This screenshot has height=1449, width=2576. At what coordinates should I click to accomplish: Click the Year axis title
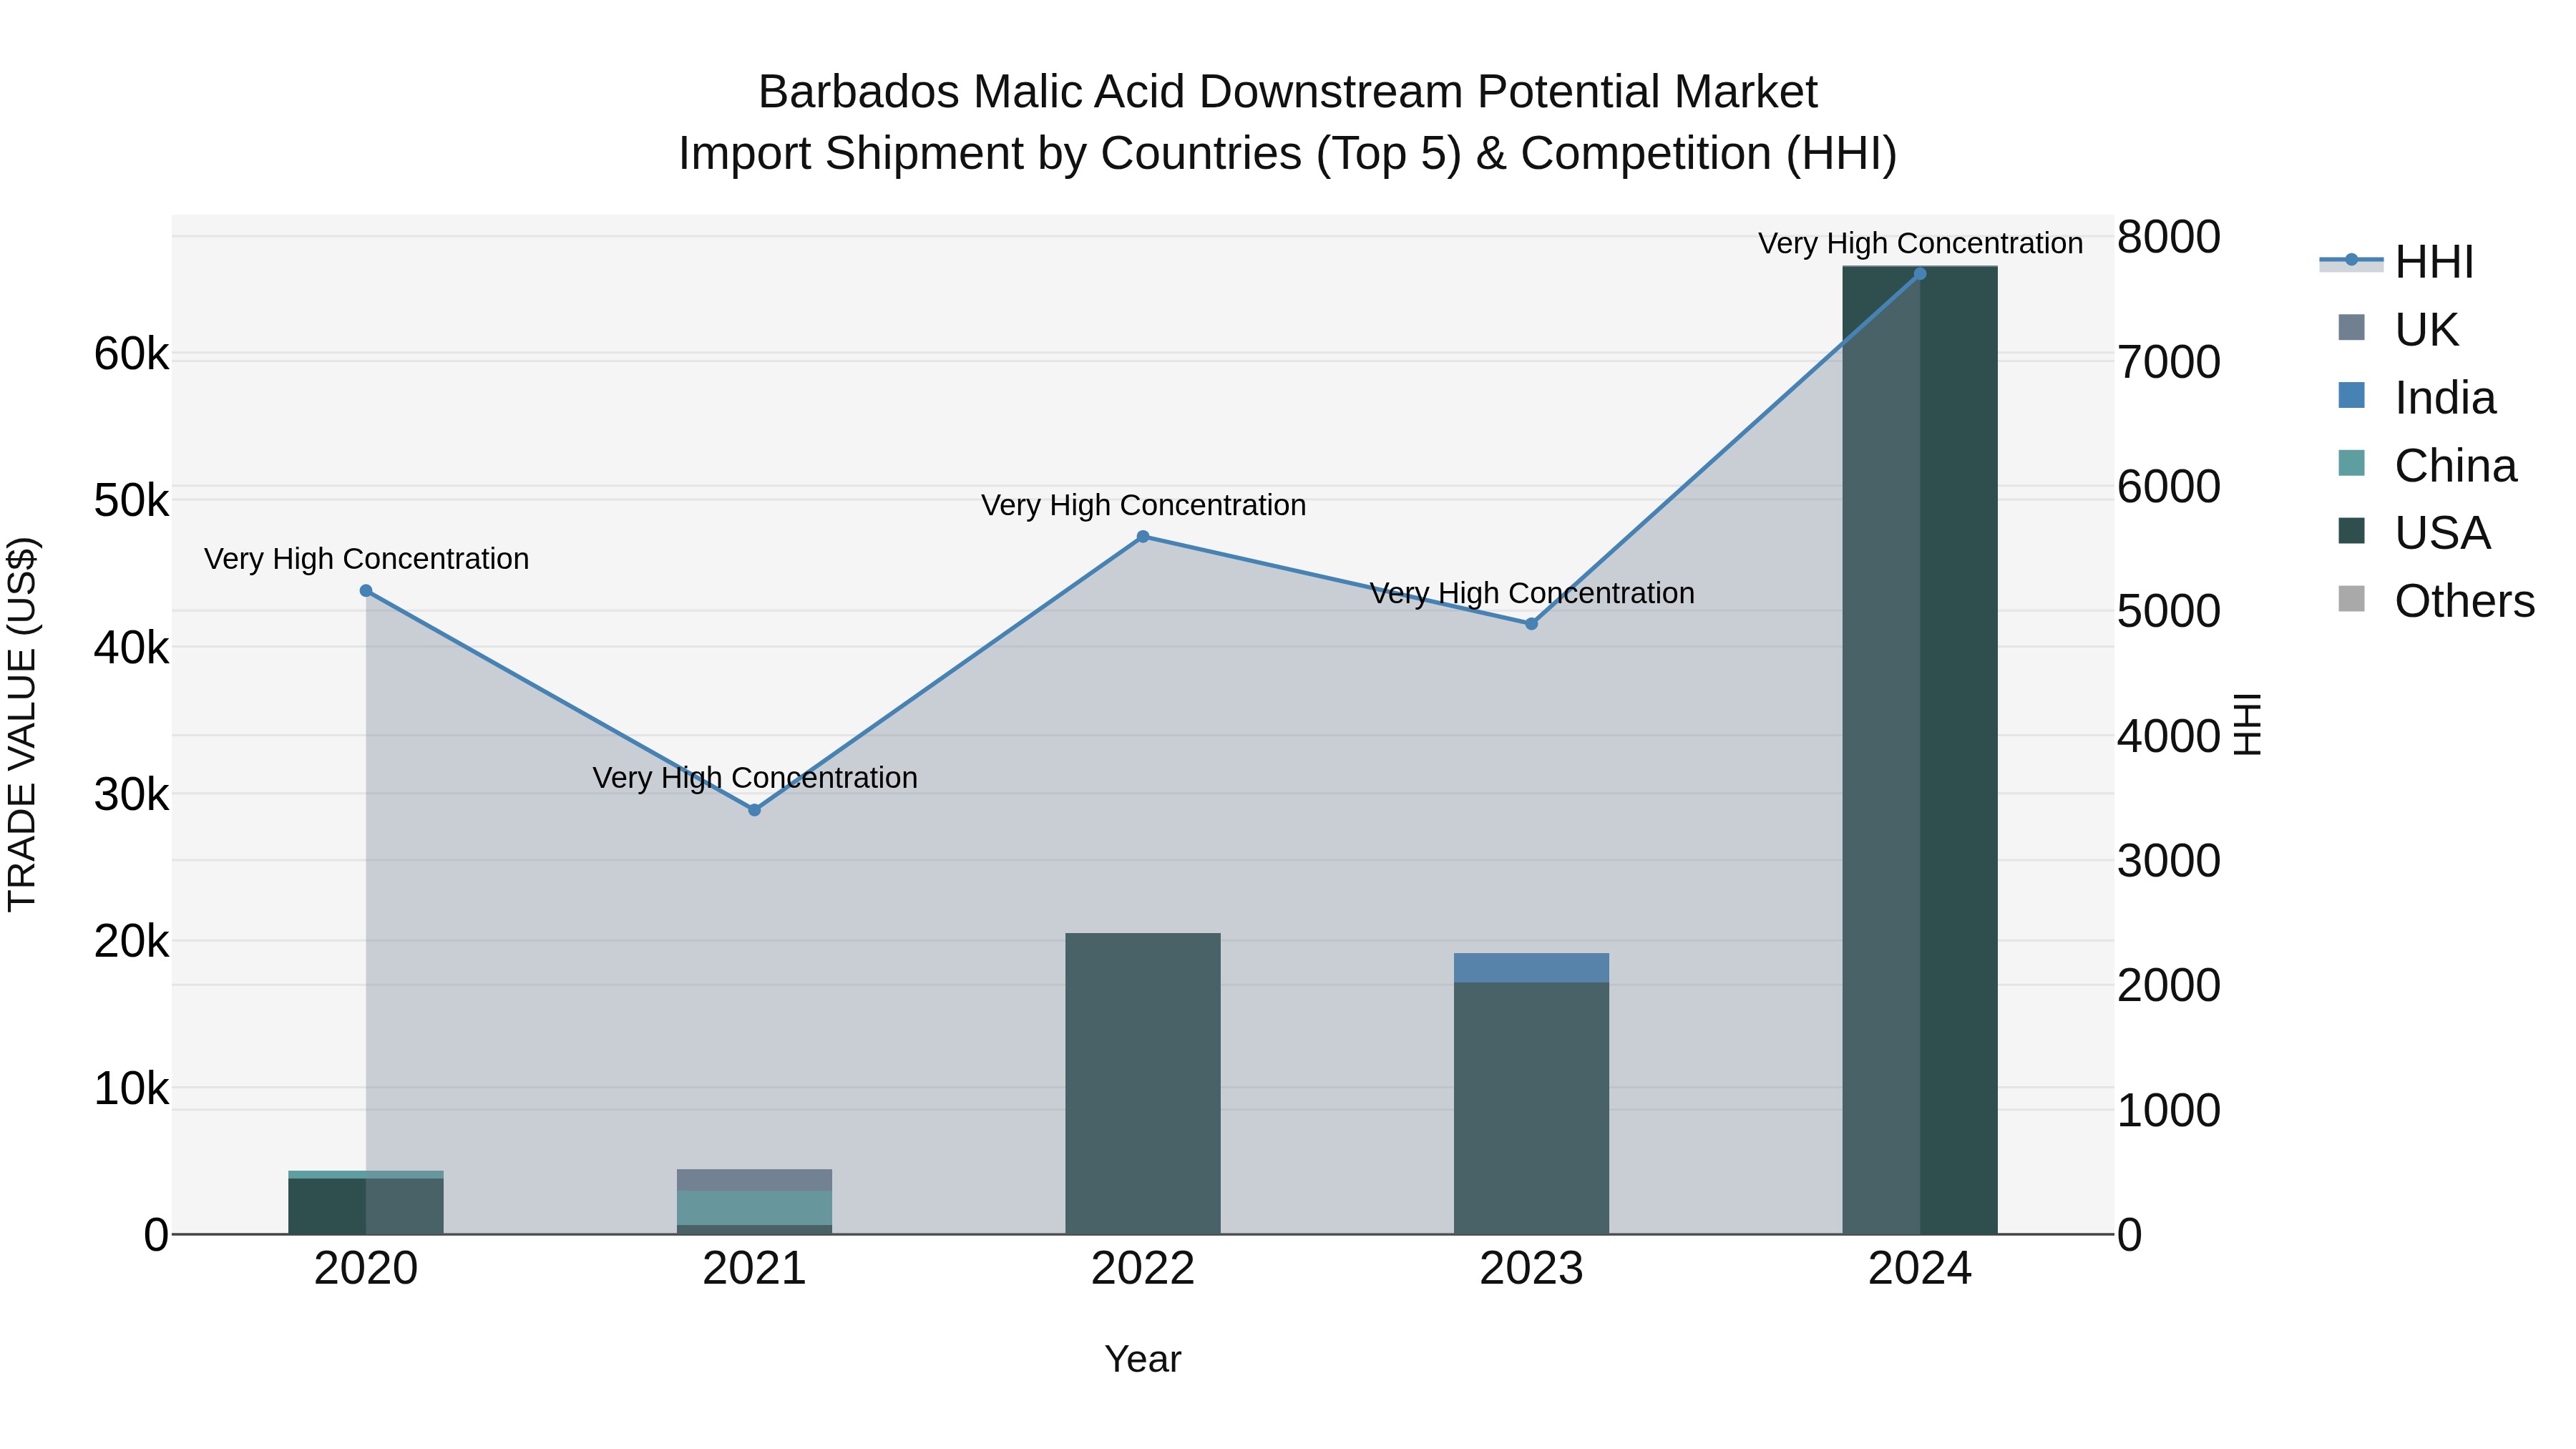1143,1360
